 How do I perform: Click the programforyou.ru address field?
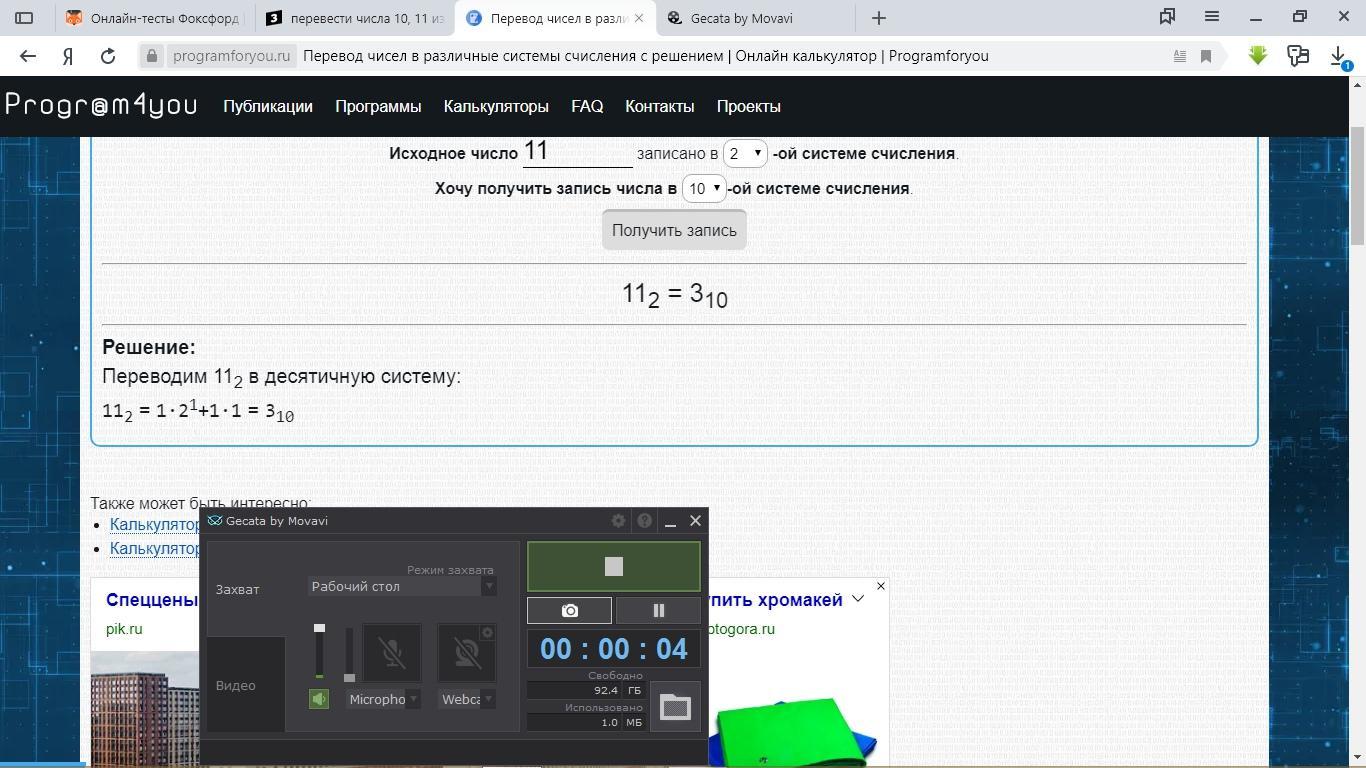point(231,56)
